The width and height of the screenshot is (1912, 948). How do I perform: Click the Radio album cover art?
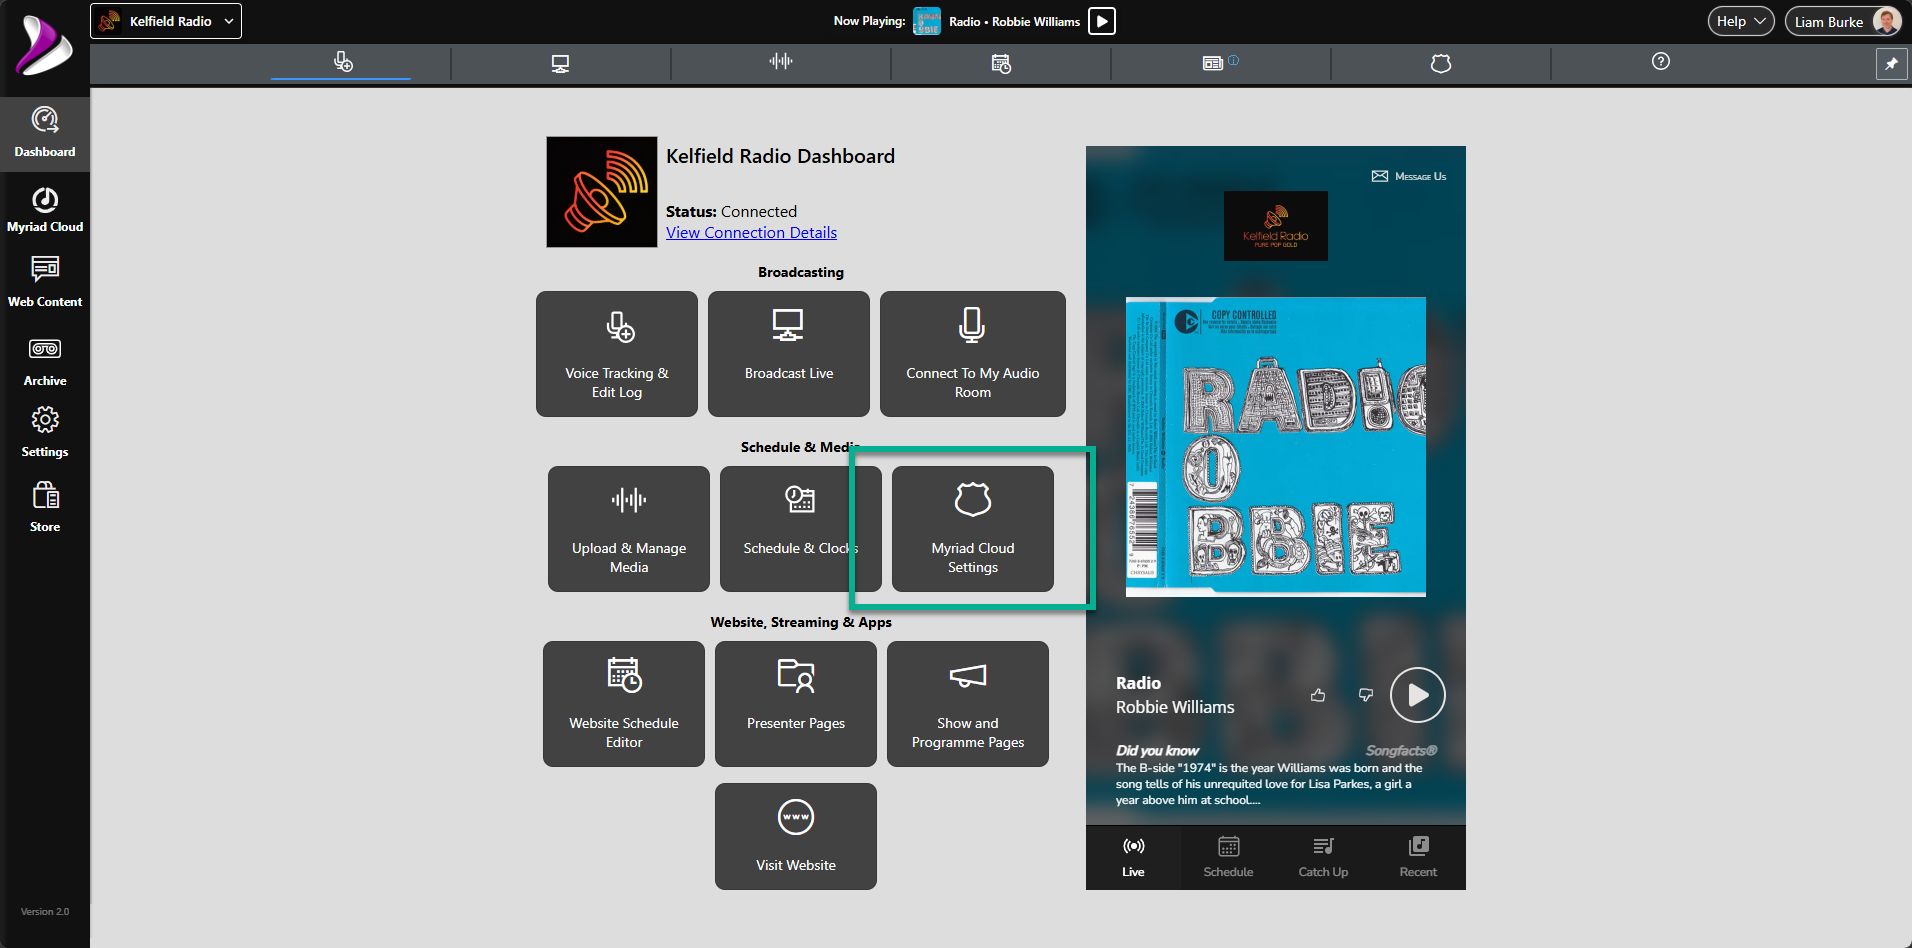click(1276, 447)
